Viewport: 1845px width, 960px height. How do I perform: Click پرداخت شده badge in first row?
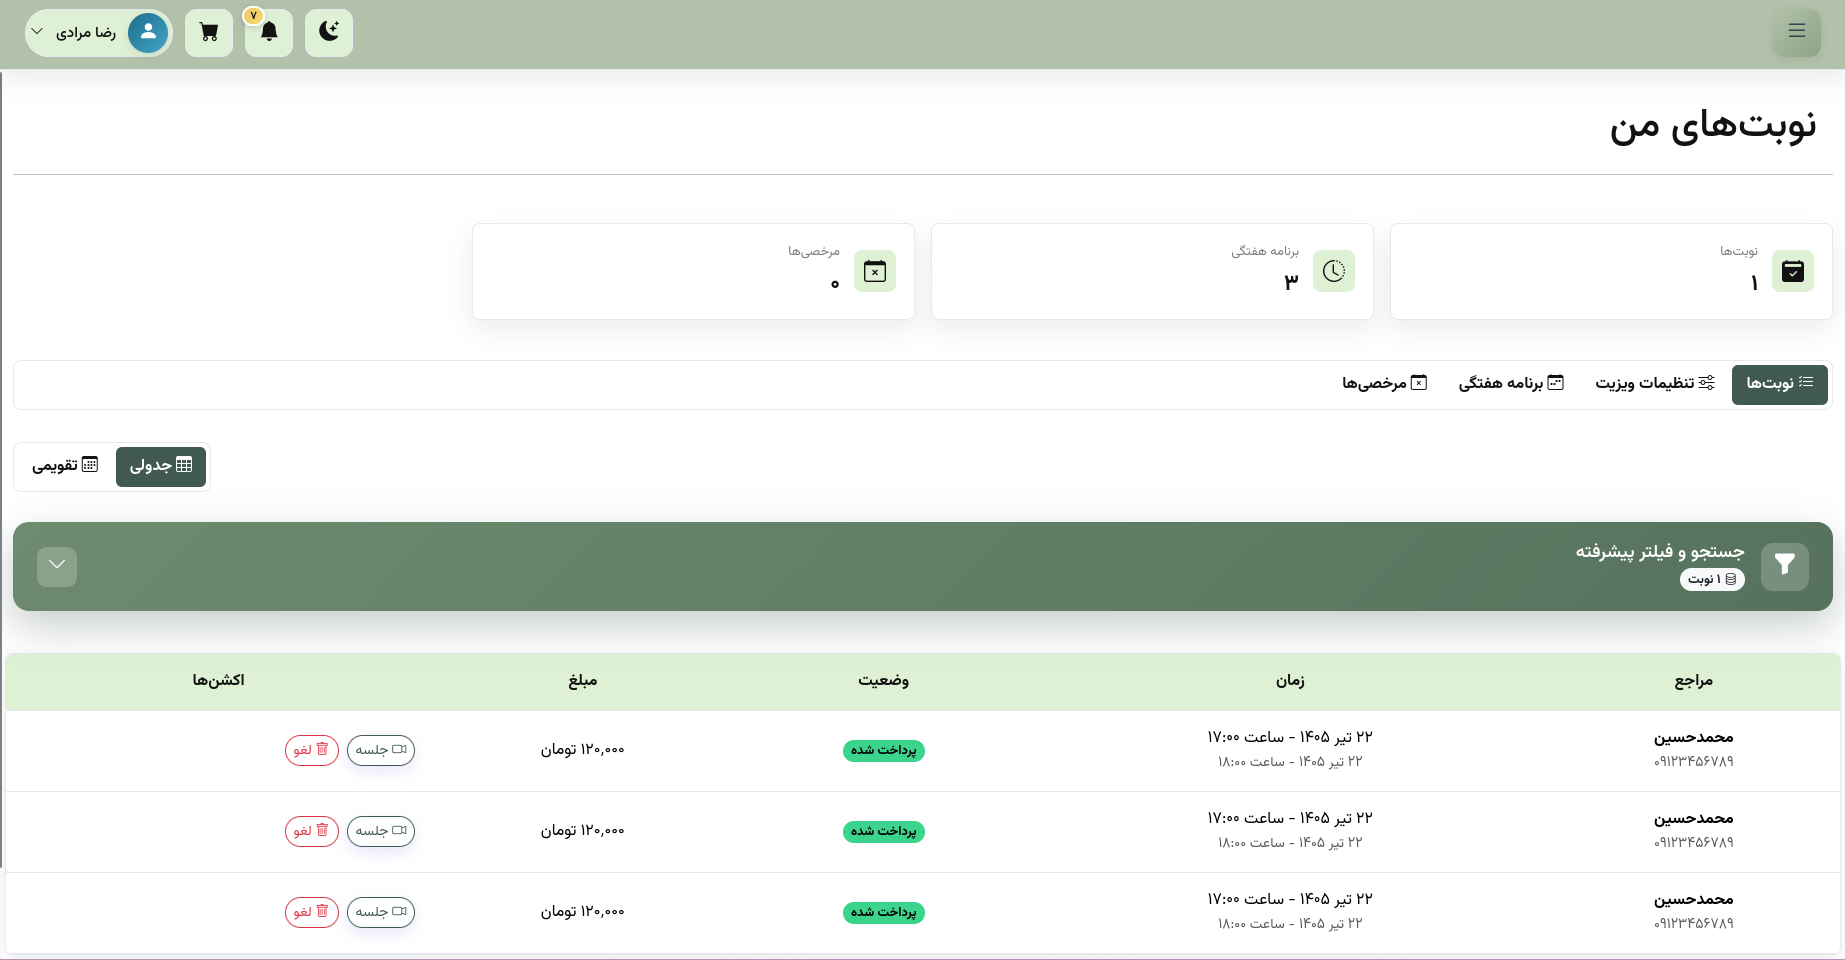point(884,751)
